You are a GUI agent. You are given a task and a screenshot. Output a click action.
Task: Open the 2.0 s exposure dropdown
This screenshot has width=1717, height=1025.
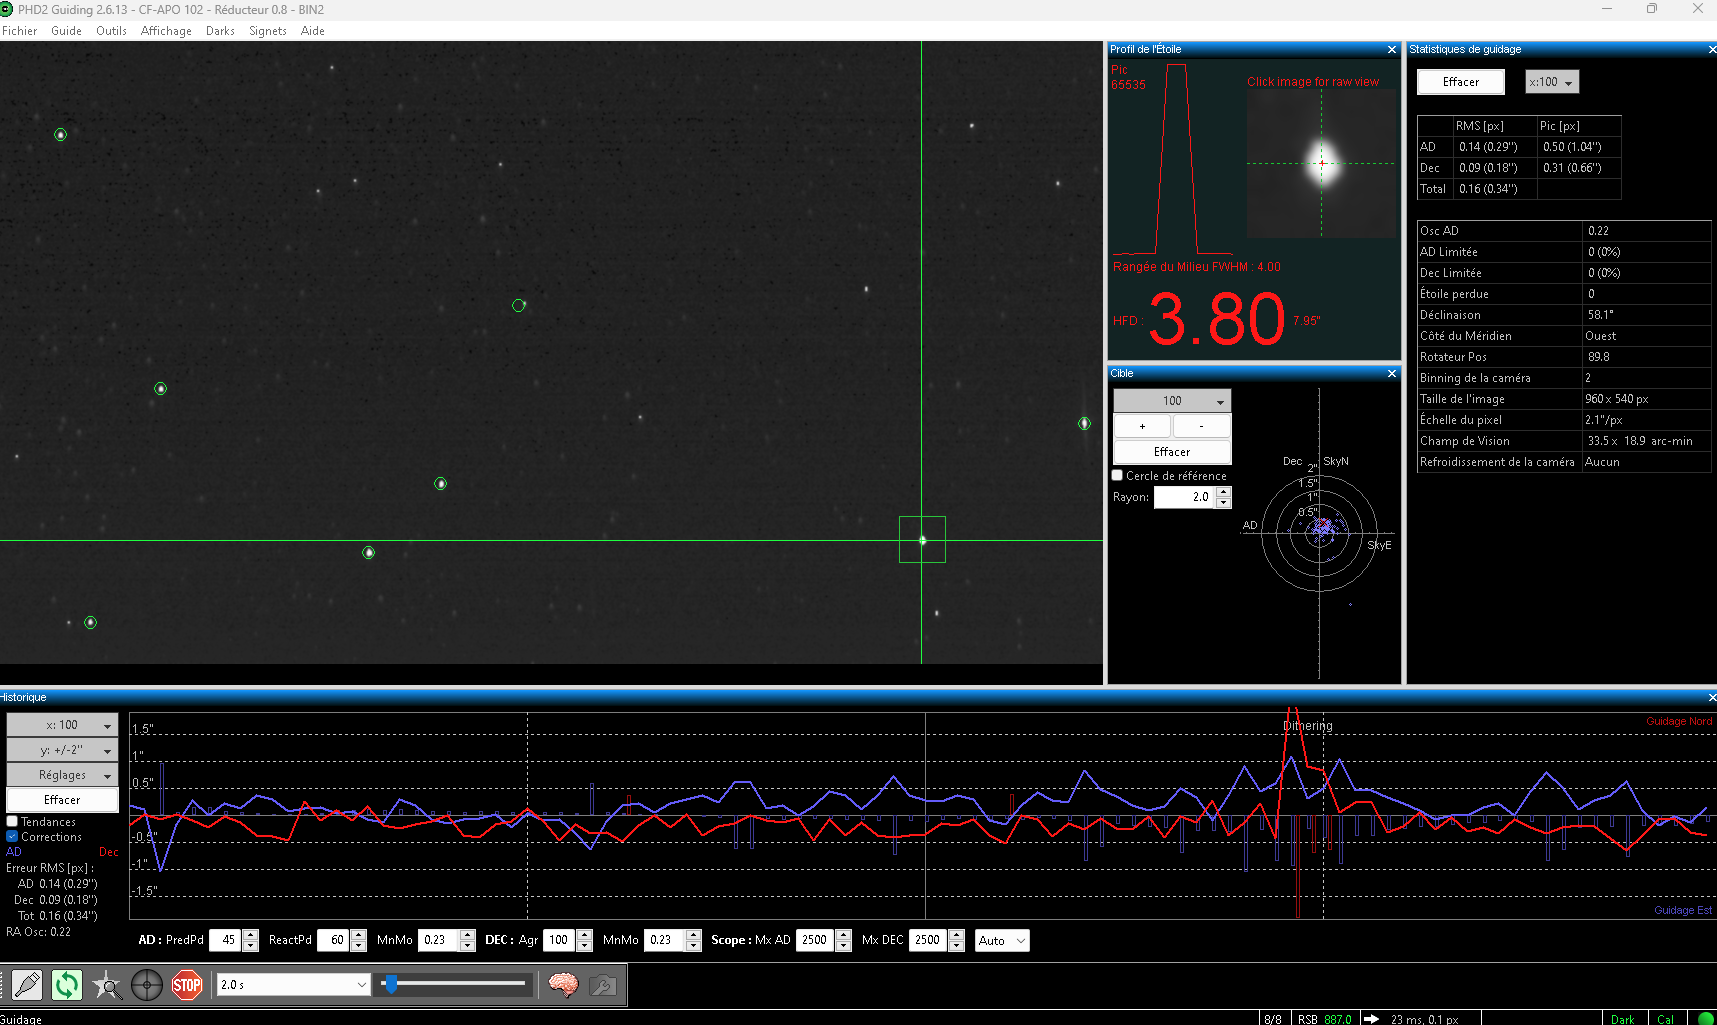294,985
